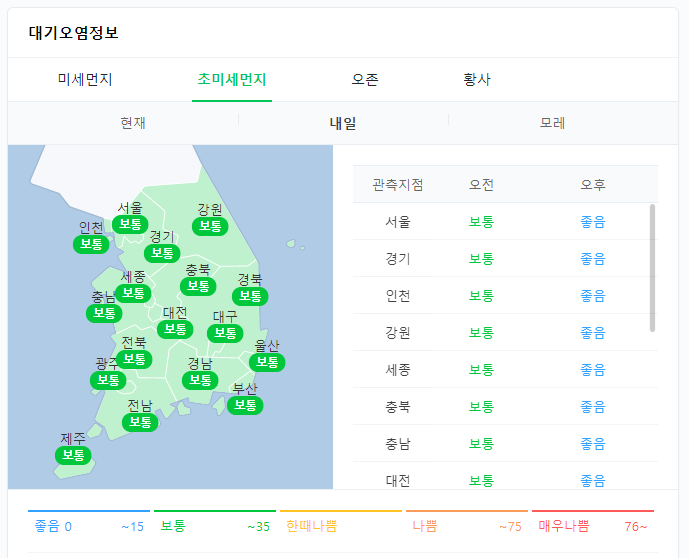Viewport: 689px width, 558px height.
Task: Click 충북 in the table
Action: [398, 407]
